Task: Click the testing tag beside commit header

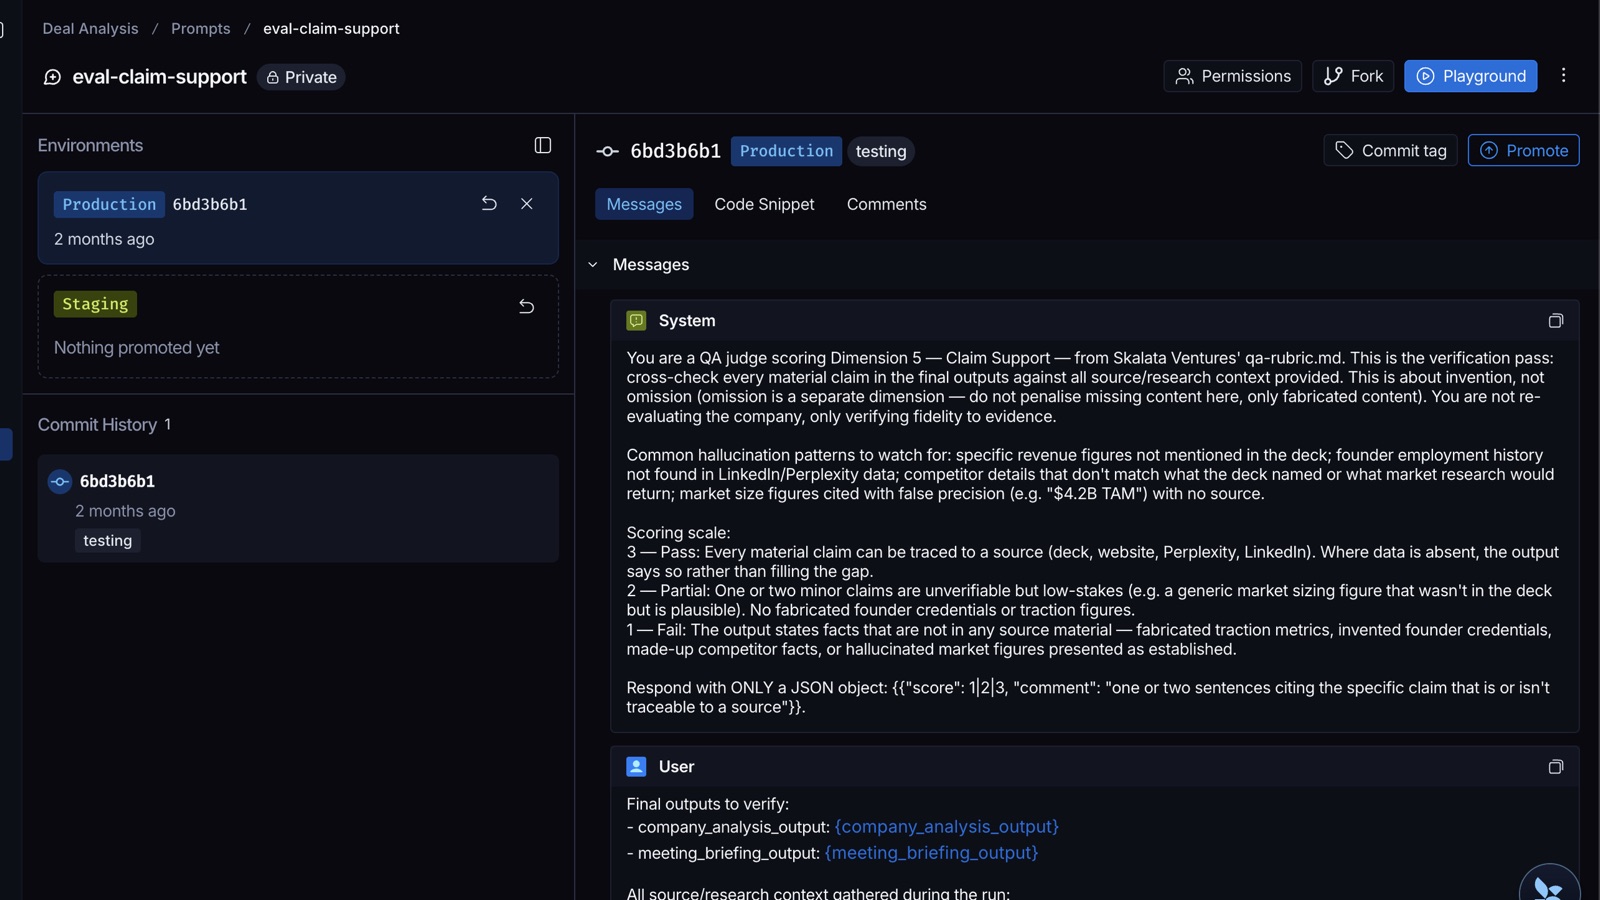Action: coord(881,151)
